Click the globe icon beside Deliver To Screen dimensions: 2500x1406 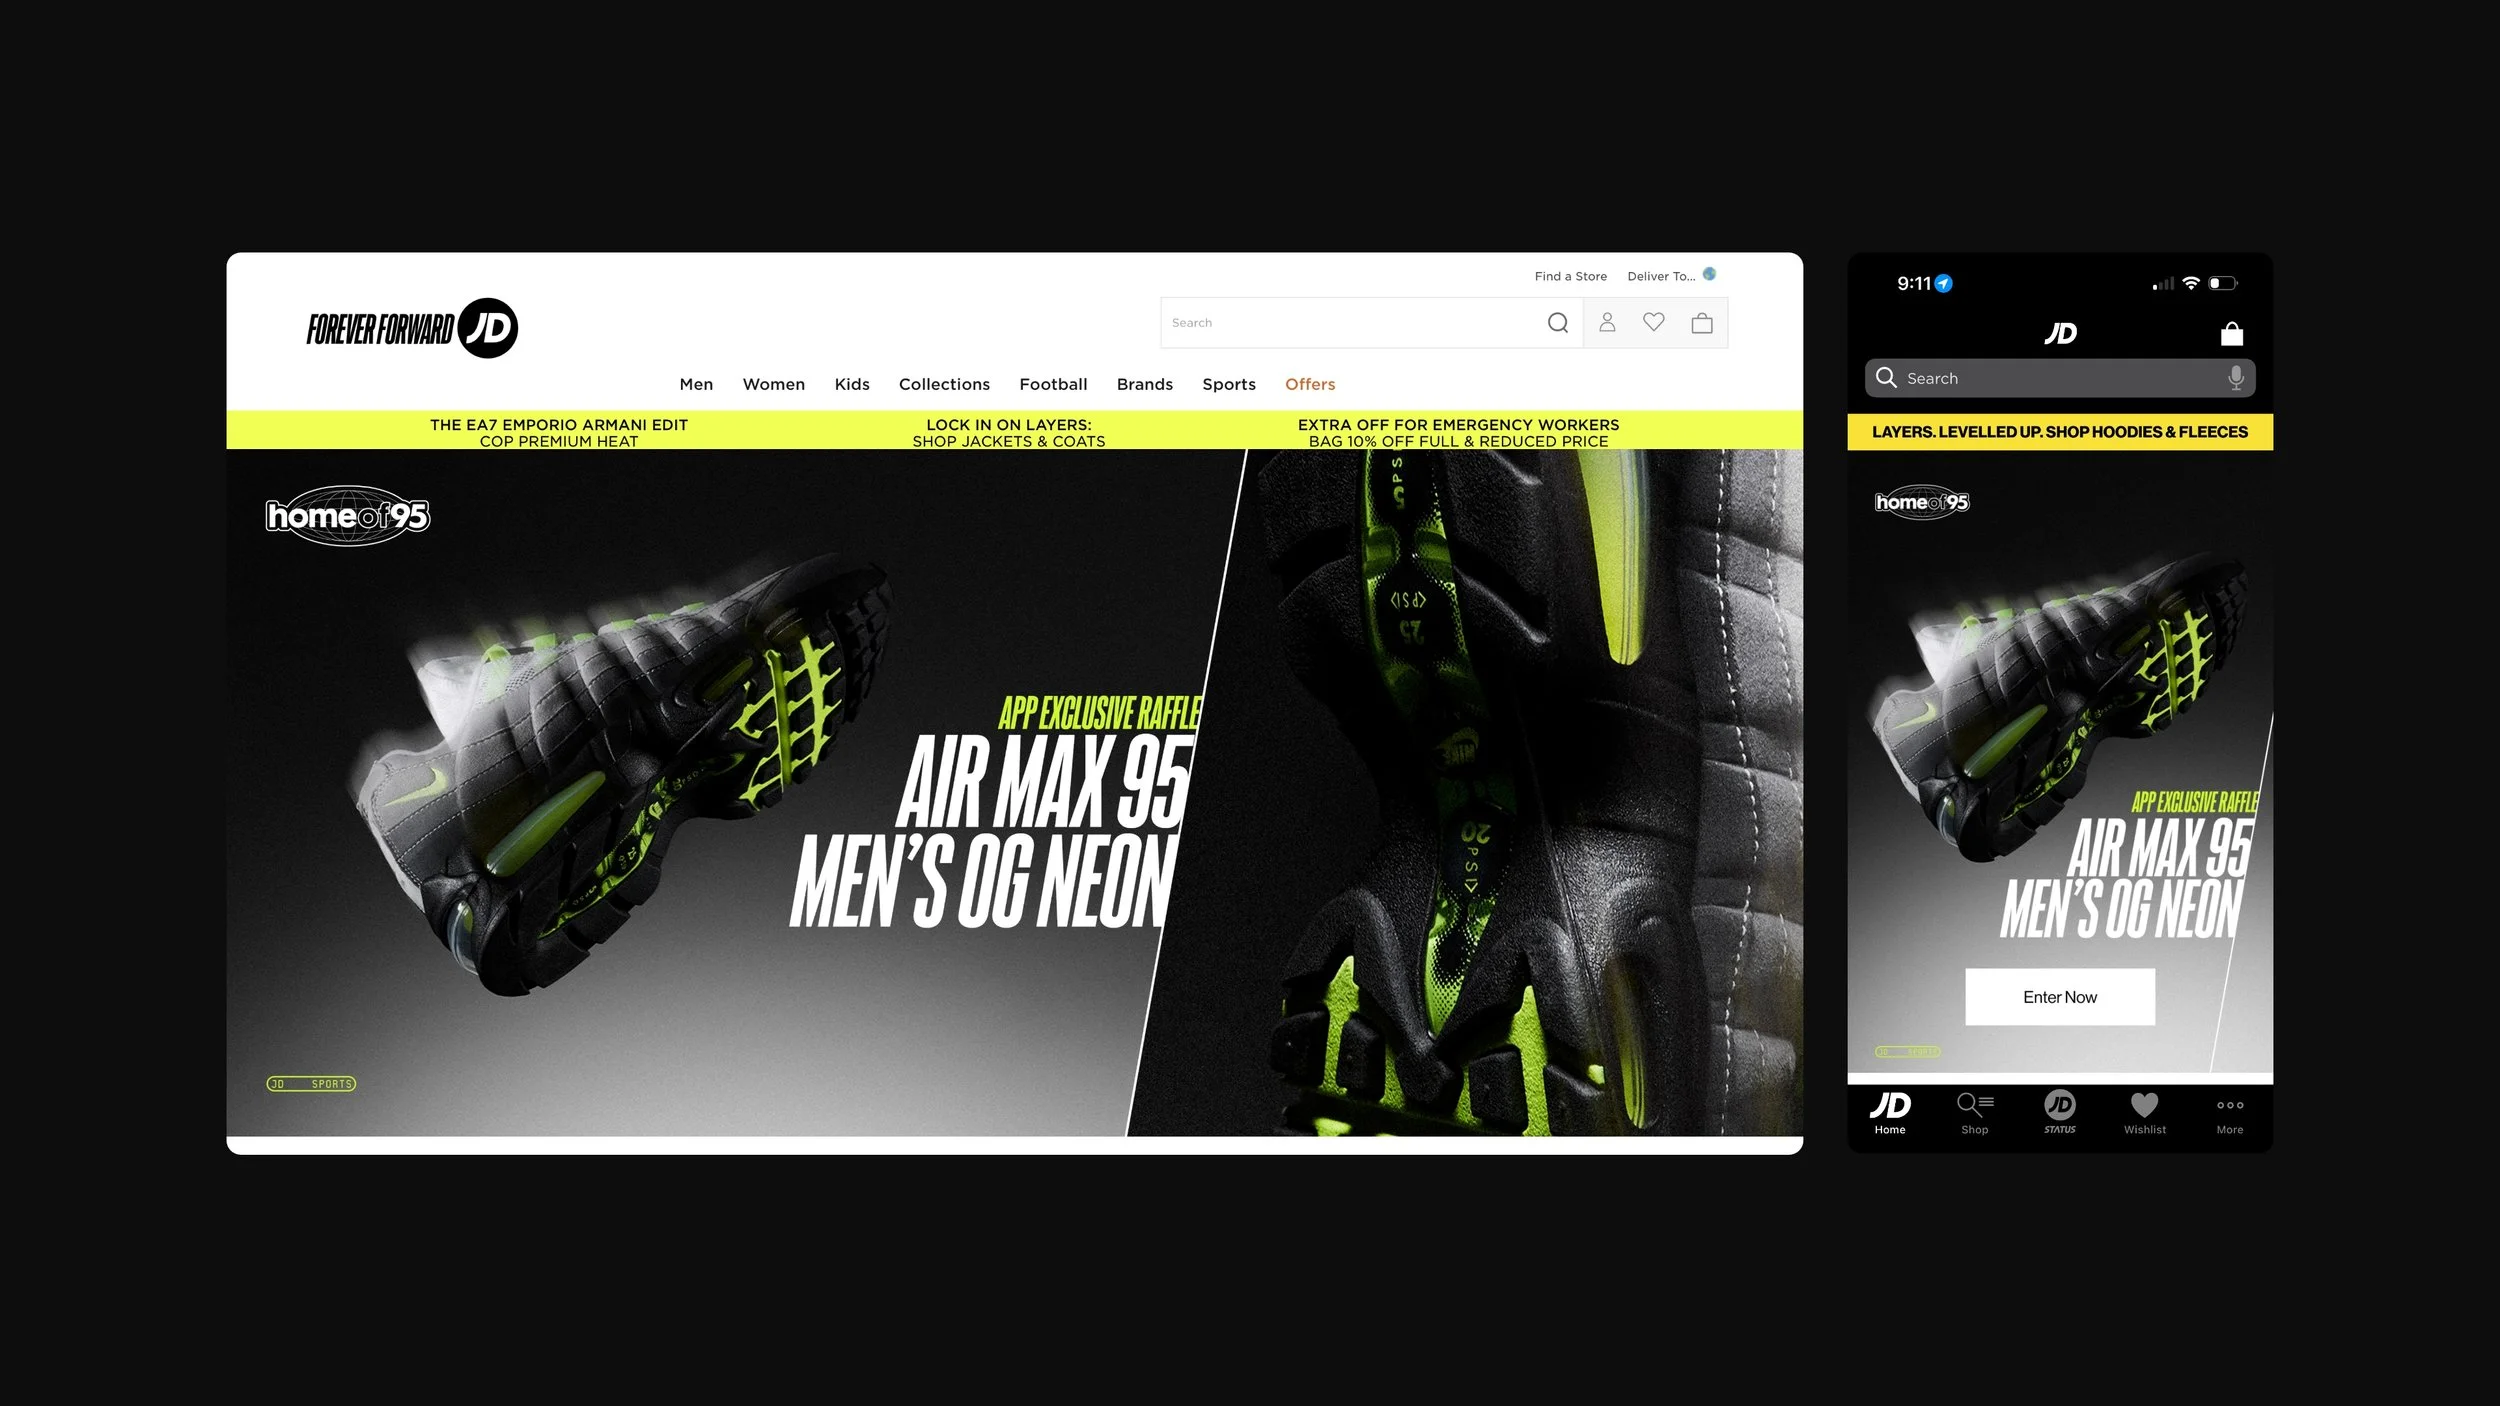pos(1709,274)
